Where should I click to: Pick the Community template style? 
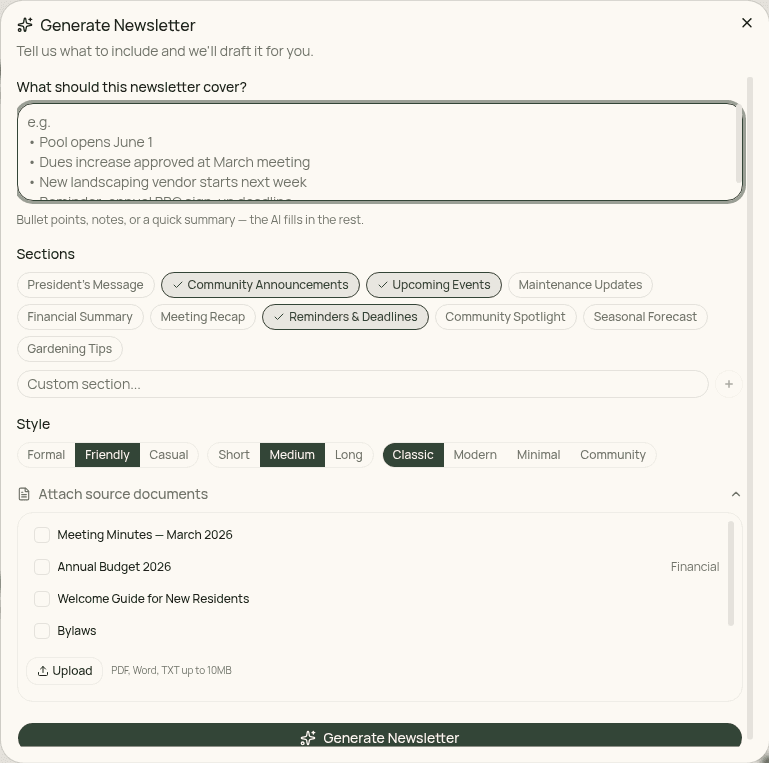[x=613, y=455]
